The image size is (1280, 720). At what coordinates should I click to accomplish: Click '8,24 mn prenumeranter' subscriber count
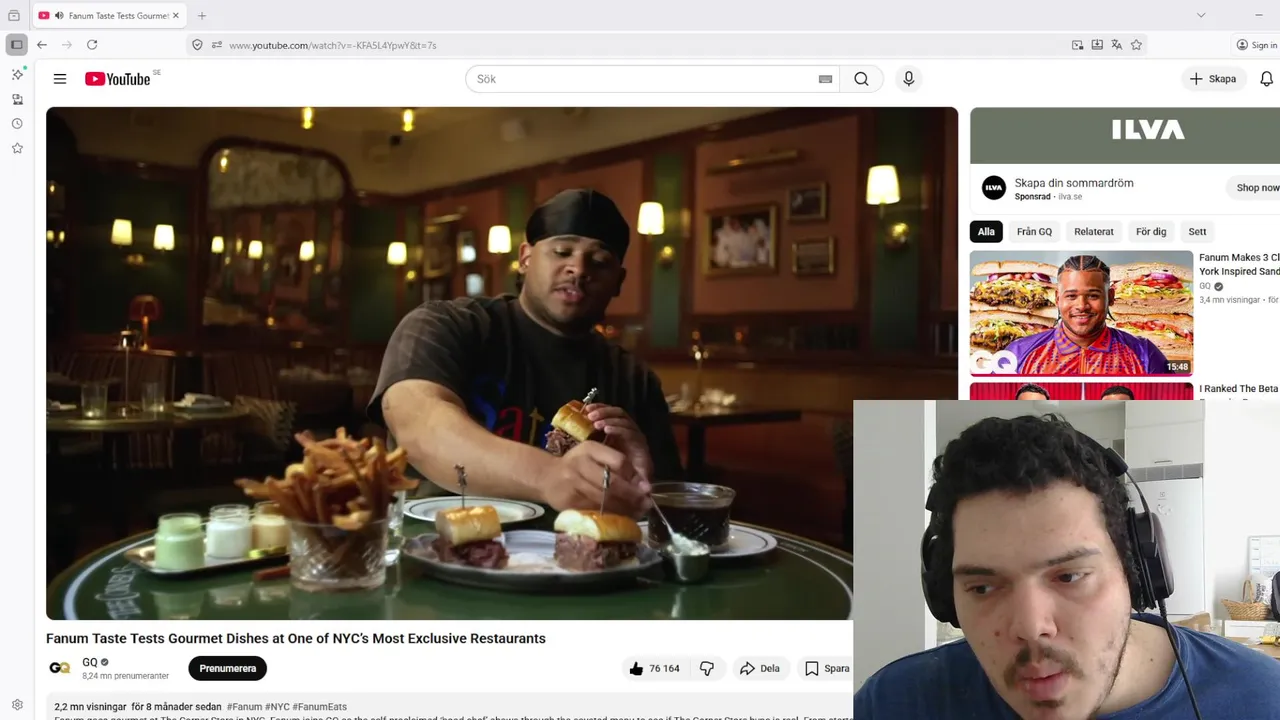(125, 676)
